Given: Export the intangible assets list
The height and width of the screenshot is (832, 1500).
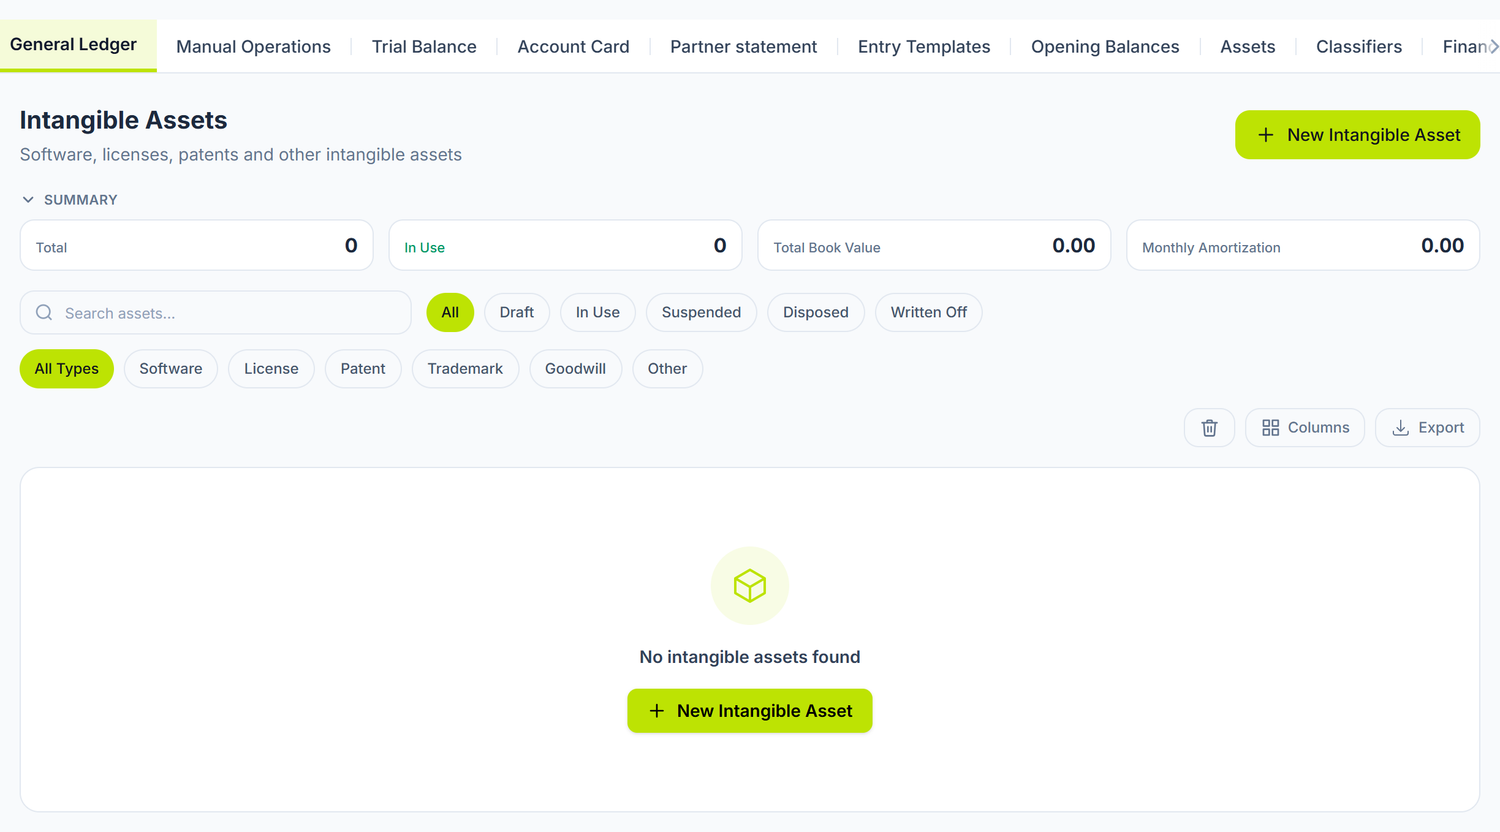Looking at the screenshot, I should (x=1427, y=428).
